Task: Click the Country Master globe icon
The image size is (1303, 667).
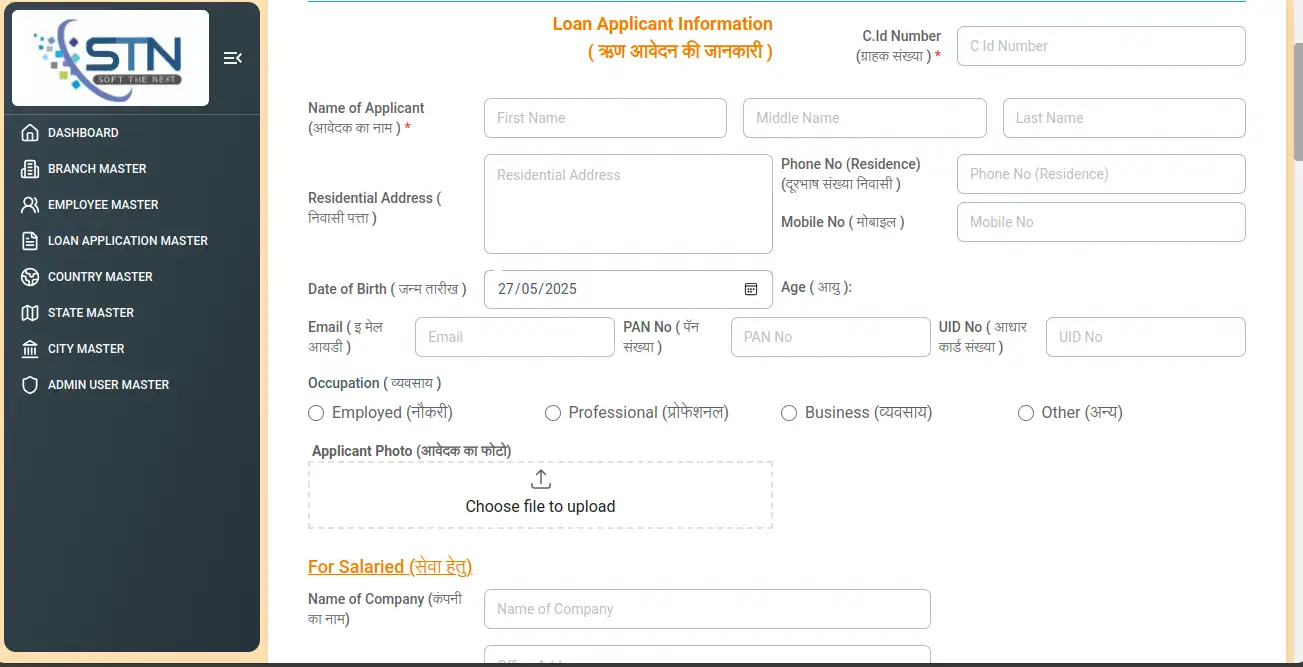Action: 30,277
